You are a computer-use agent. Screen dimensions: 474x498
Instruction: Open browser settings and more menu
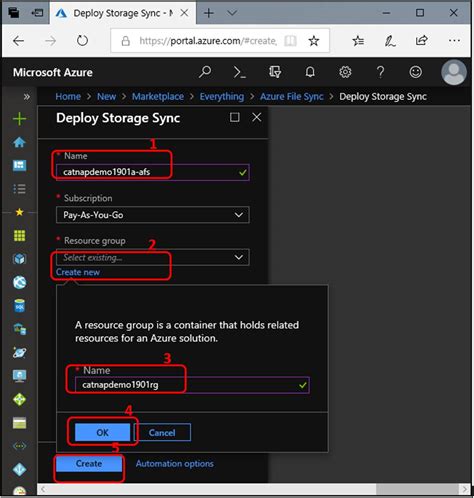coord(454,41)
